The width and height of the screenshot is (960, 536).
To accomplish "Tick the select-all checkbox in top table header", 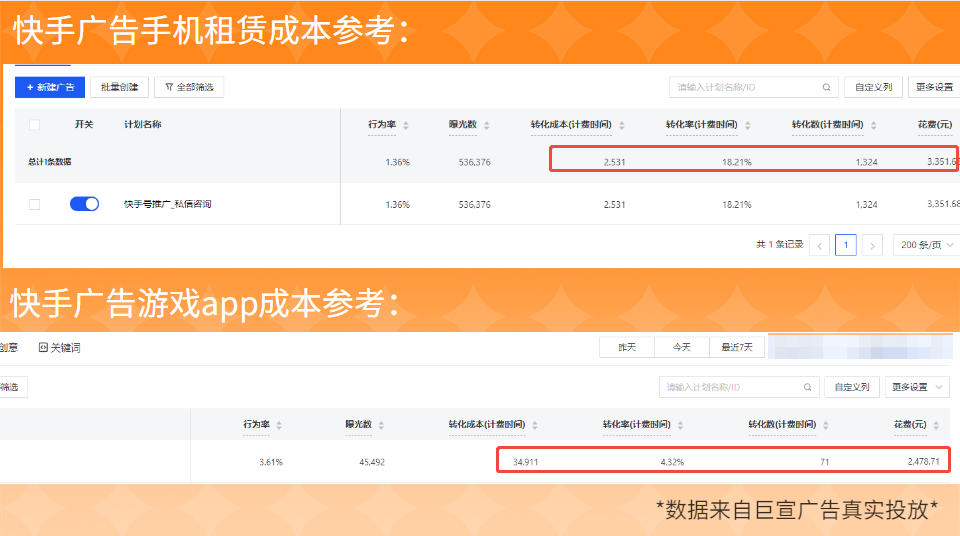I will (35, 125).
